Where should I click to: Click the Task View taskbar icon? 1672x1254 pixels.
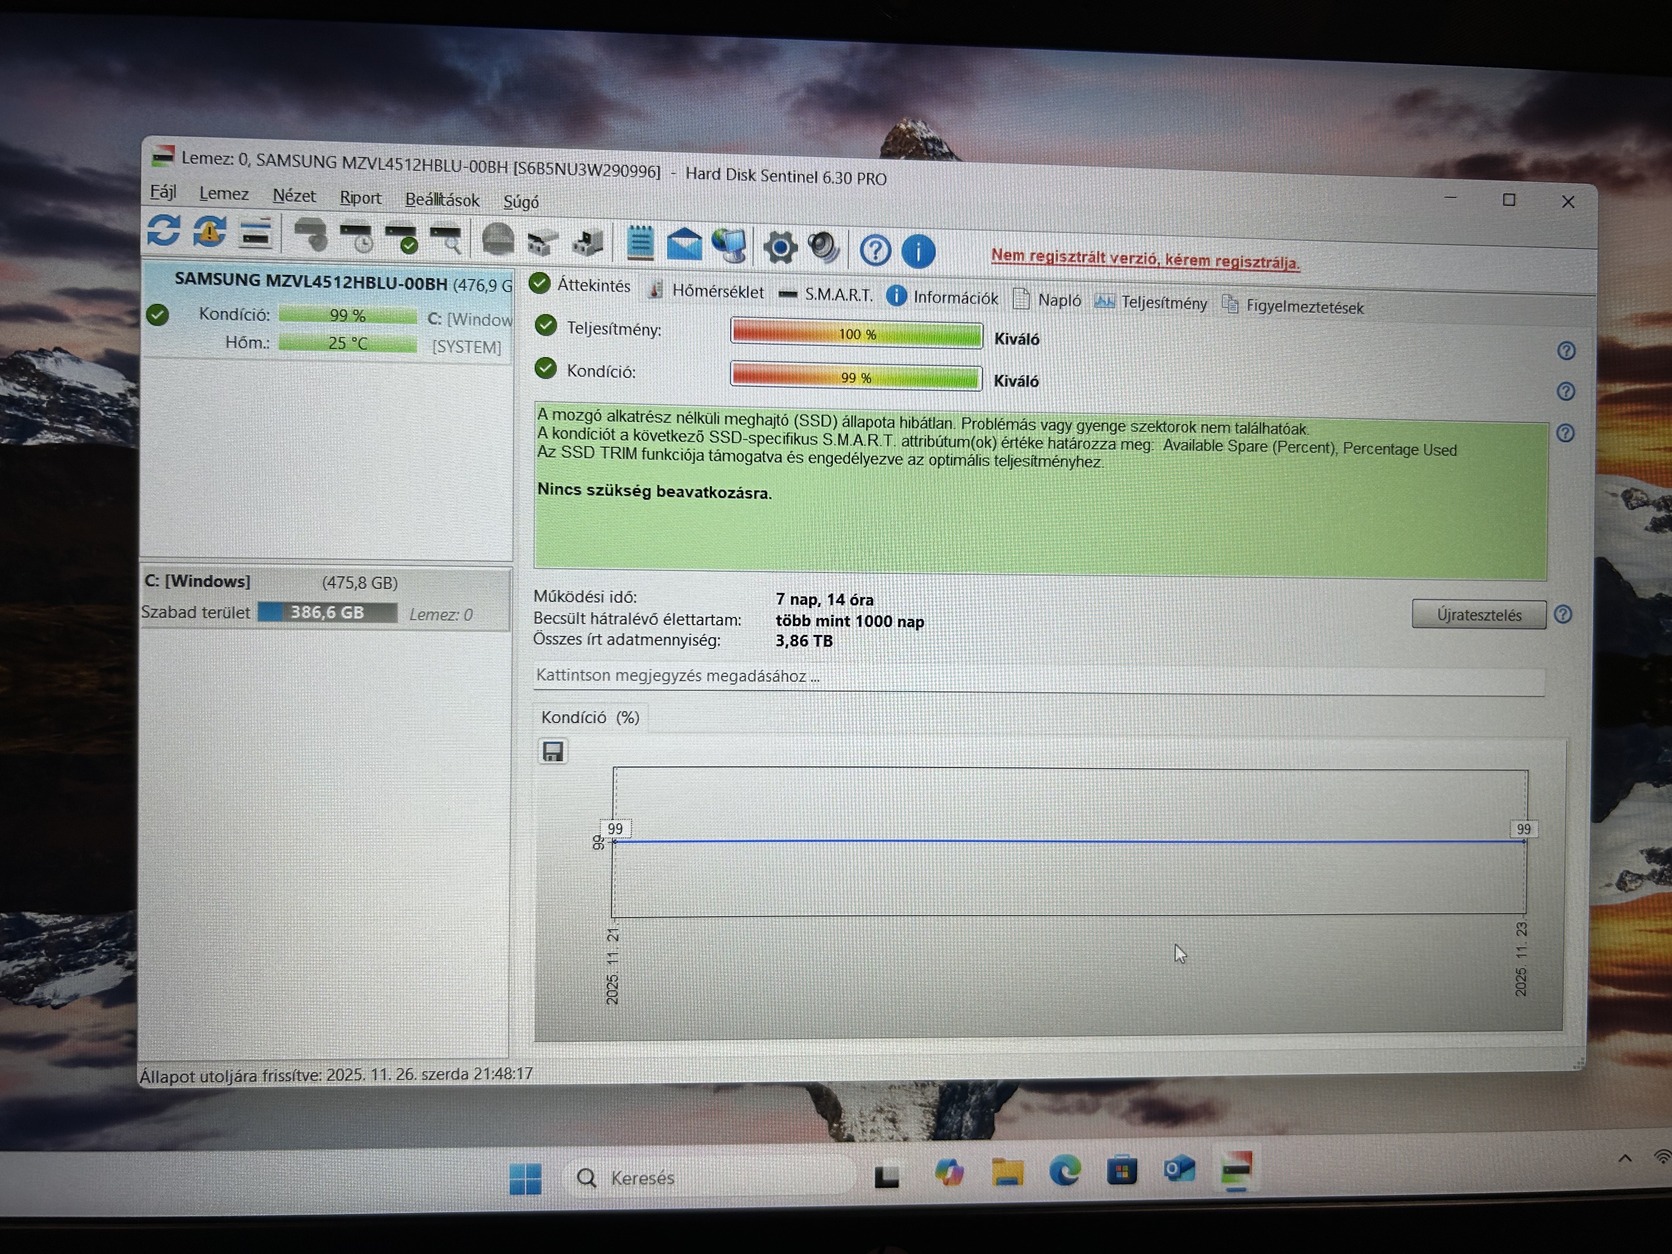click(x=887, y=1176)
